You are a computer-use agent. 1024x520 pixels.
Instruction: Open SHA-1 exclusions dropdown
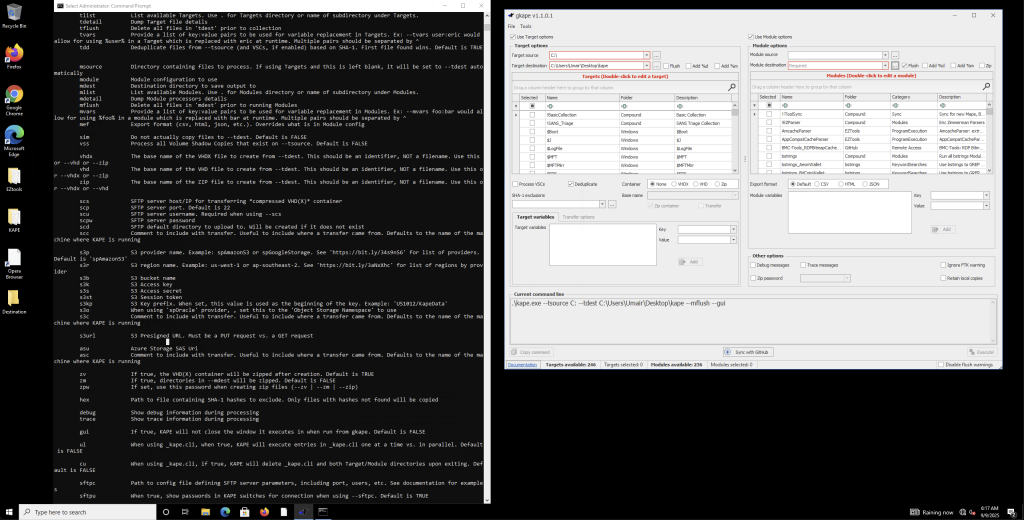coord(602,204)
